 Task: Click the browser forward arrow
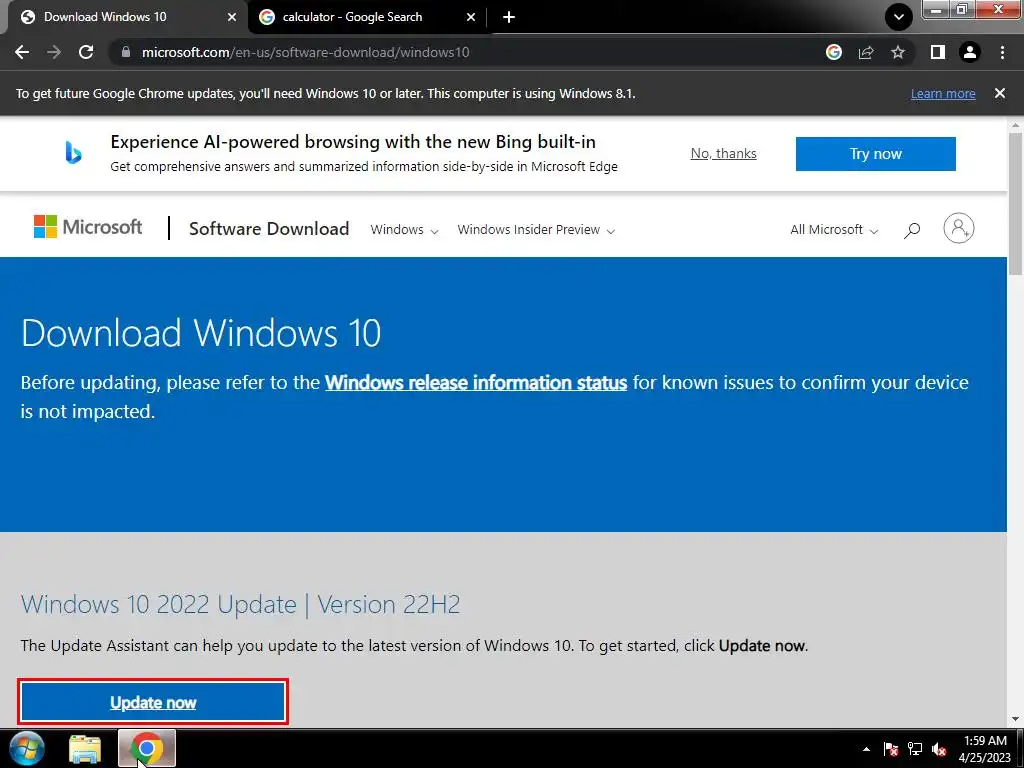(54, 52)
